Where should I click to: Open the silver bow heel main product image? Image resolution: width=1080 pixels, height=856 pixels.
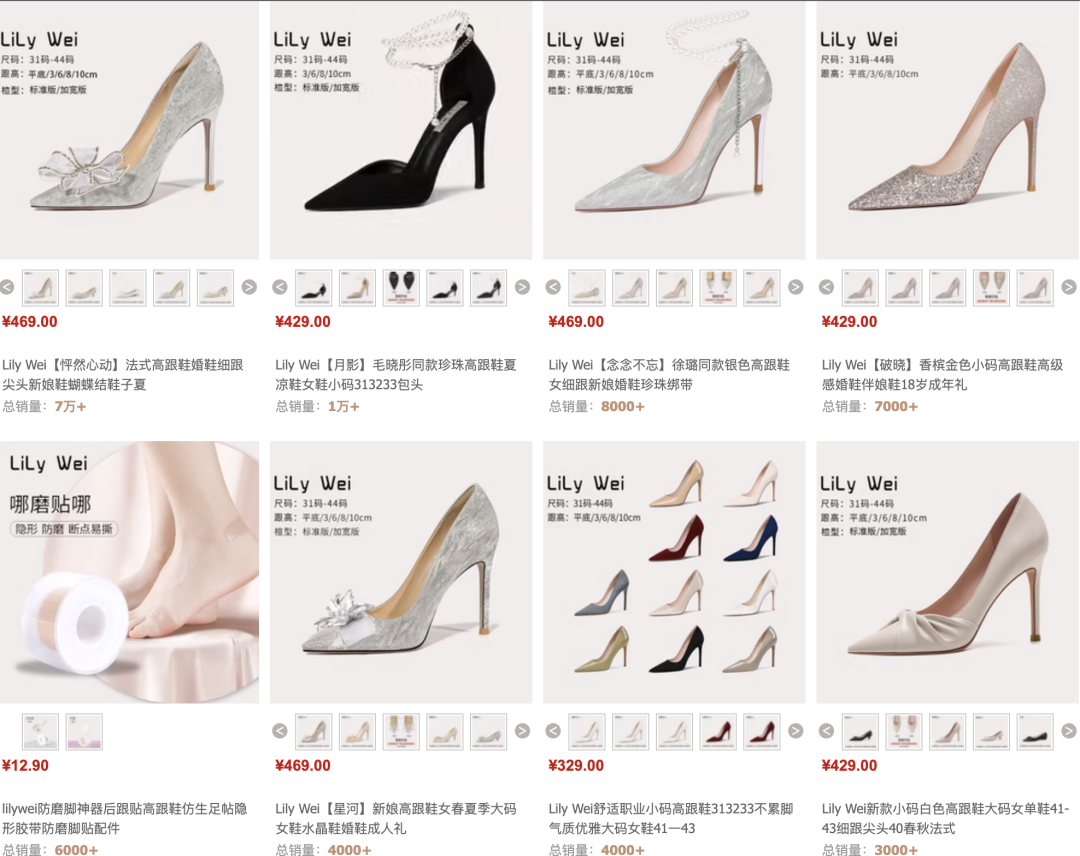(129, 130)
